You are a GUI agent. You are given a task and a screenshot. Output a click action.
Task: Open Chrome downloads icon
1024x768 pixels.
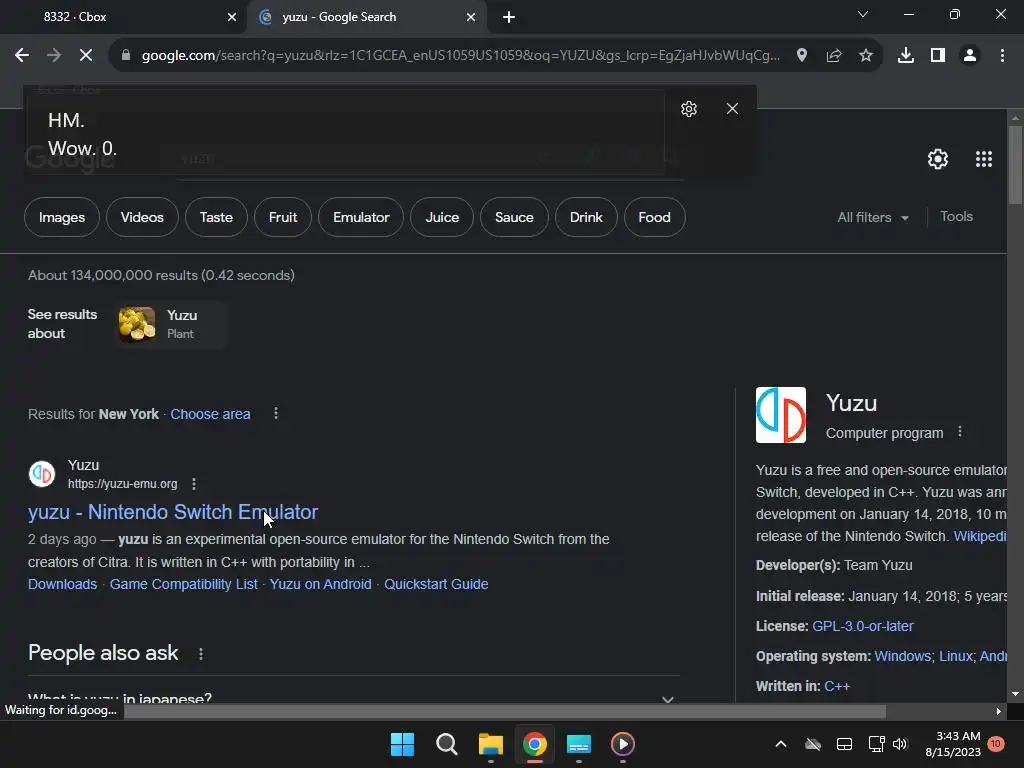(906, 56)
